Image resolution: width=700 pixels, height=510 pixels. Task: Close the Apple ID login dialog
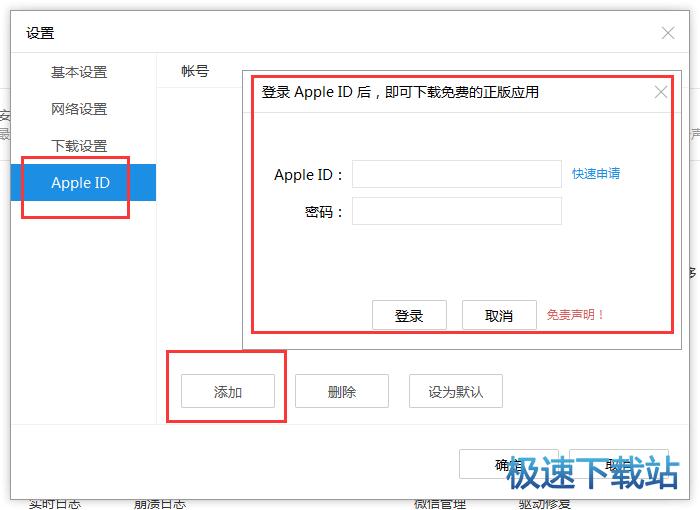click(661, 92)
